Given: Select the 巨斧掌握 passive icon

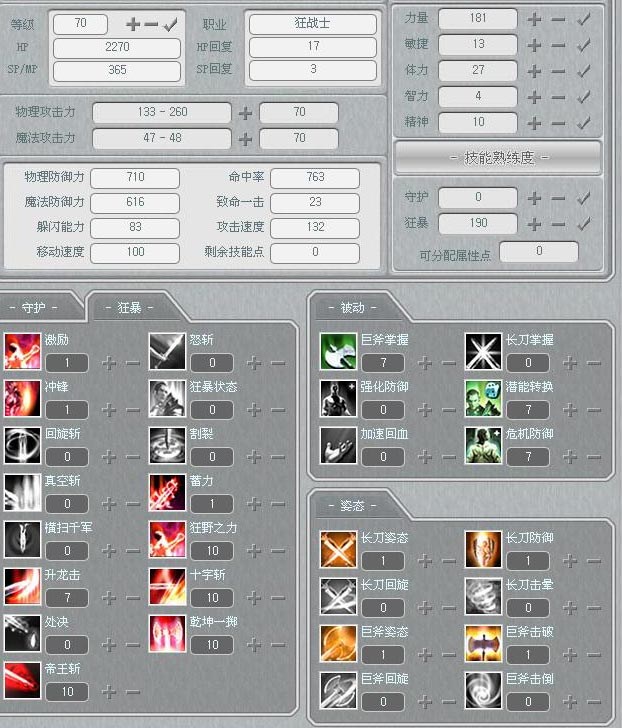Looking at the screenshot, I should [338, 351].
